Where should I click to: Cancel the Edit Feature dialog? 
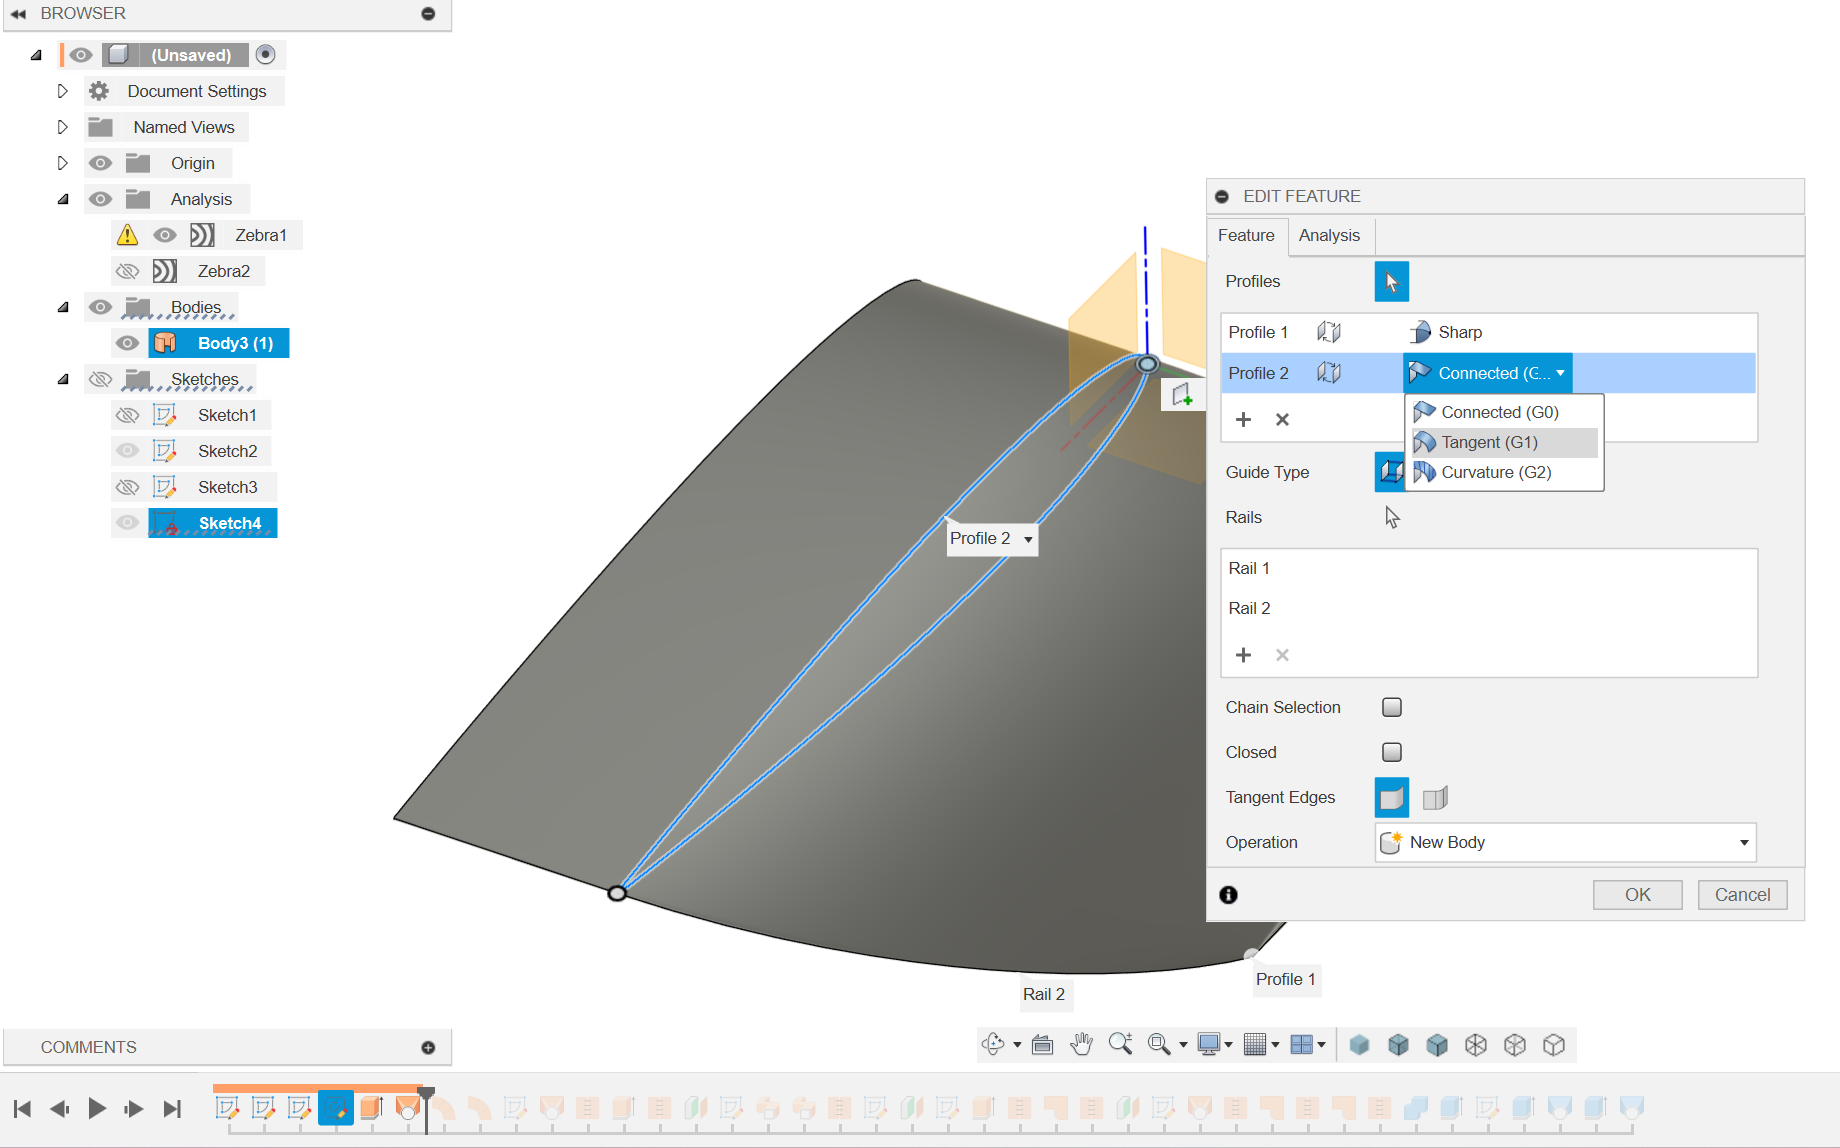coord(1742,894)
